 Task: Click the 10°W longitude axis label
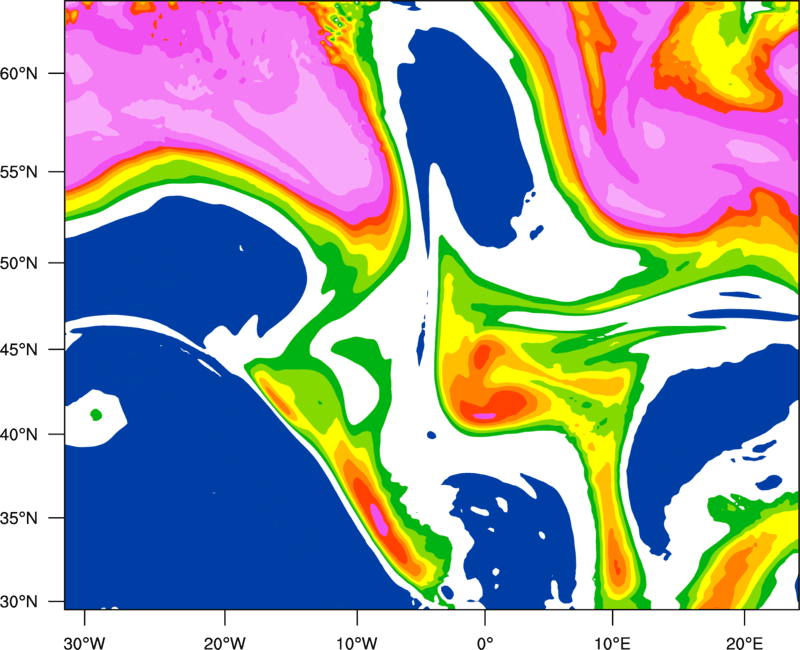(x=357, y=643)
